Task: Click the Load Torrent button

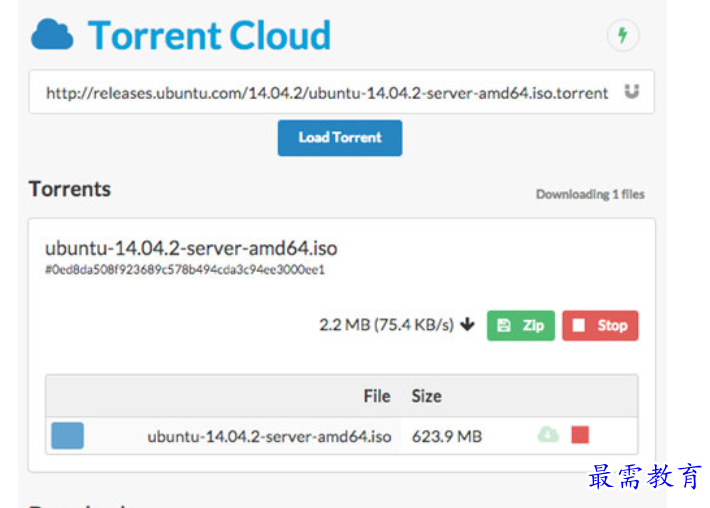Action: pyautogui.click(x=340, y=138)
